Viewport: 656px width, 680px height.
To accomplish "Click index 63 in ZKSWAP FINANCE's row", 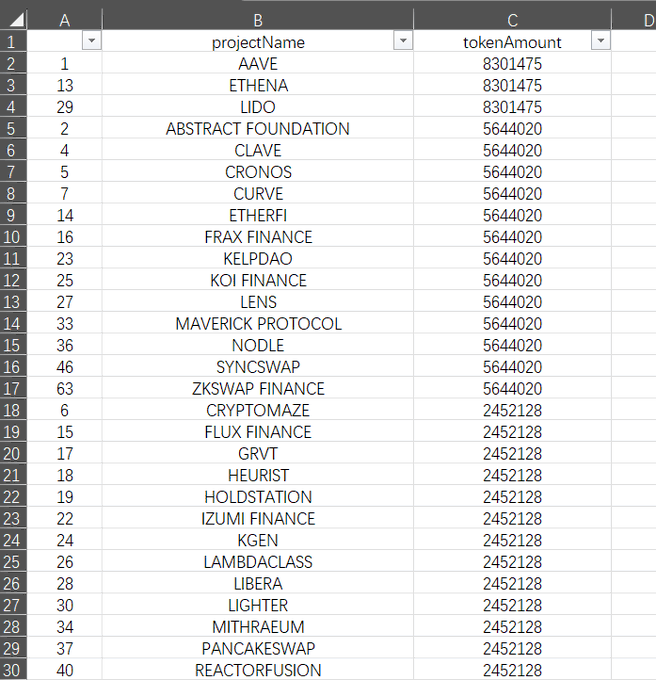I will pyautogui.click(x=65, y=389).
